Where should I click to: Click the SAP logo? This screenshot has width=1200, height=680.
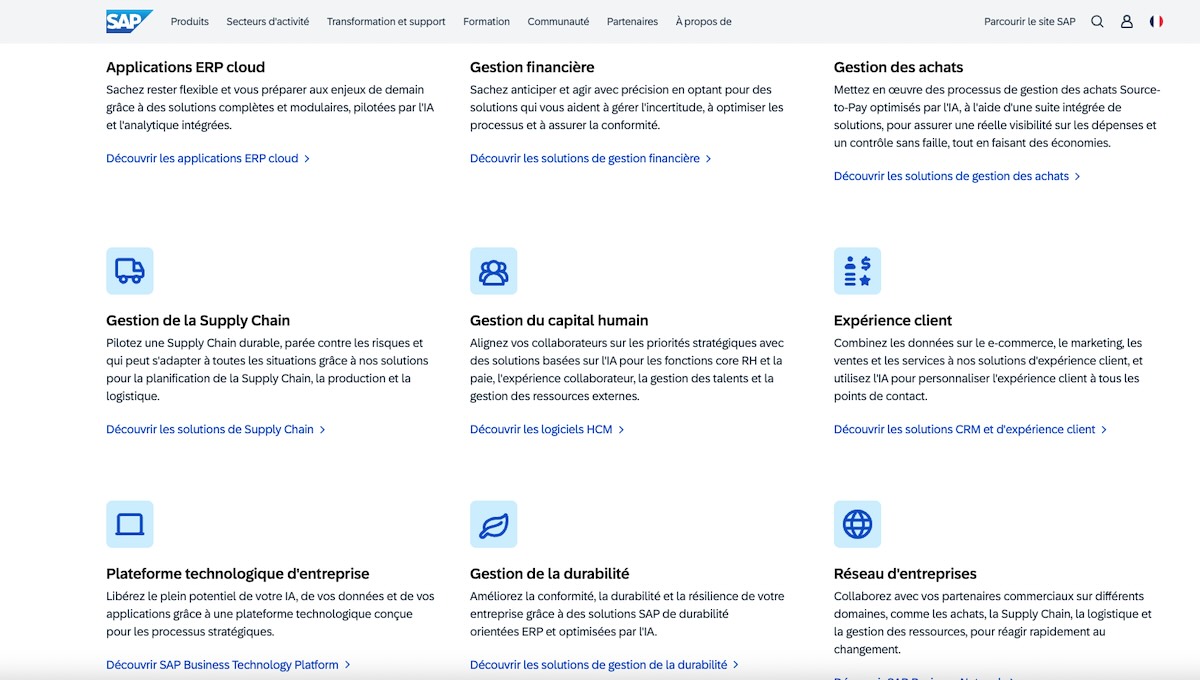pos(128,20)
